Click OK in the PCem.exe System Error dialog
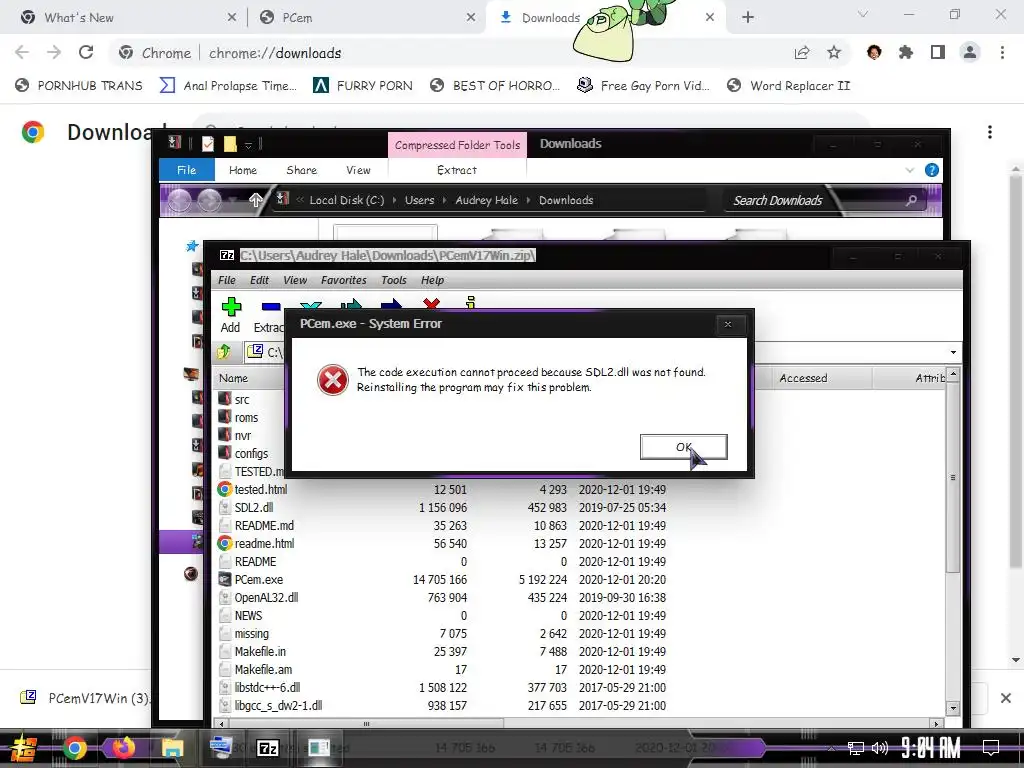Image resolution: width=1024 pixels, height=768 pixels. tap(683, 447)
